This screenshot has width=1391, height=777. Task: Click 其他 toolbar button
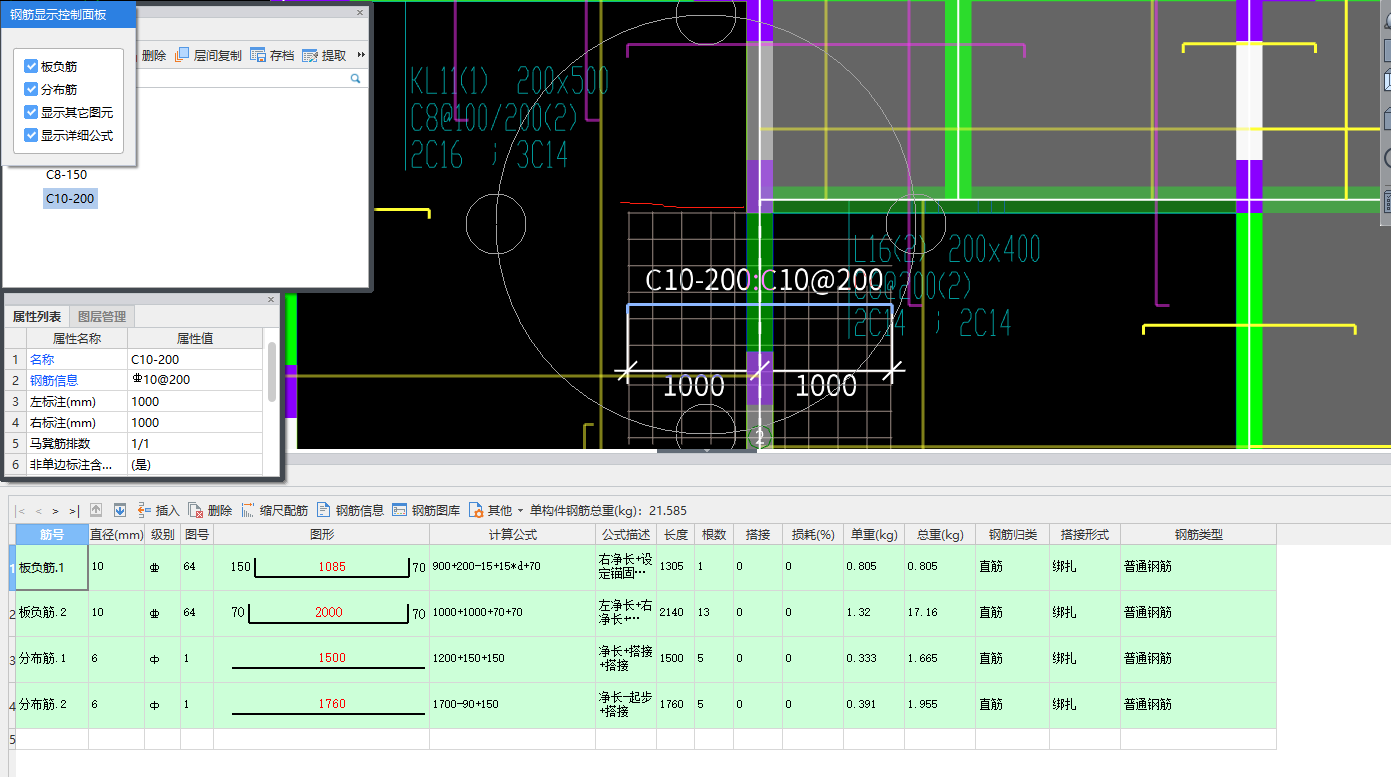490,510
